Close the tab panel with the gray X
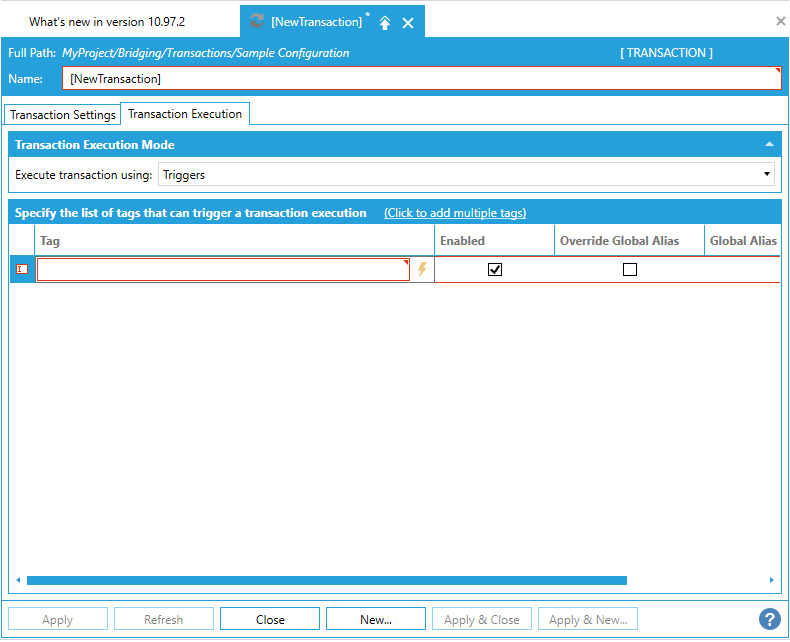 pyautogui.click(x=780, y=21)
